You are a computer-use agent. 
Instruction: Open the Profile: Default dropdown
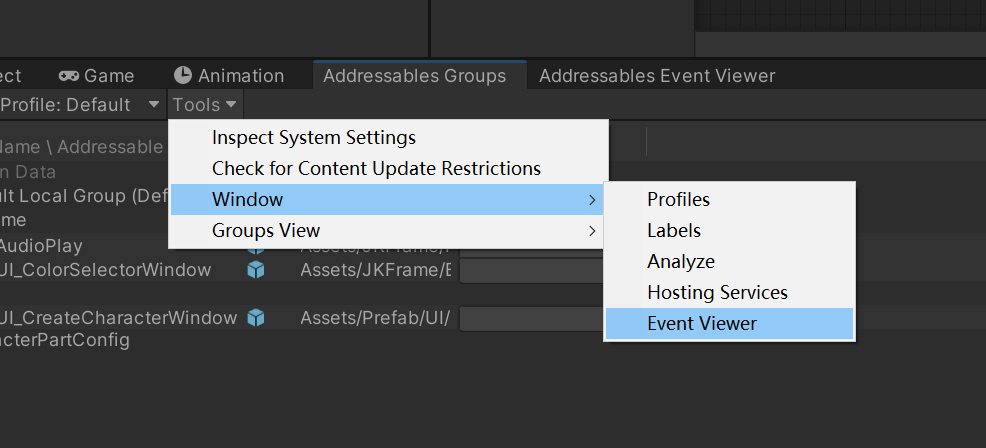click(x=80, y=104)
